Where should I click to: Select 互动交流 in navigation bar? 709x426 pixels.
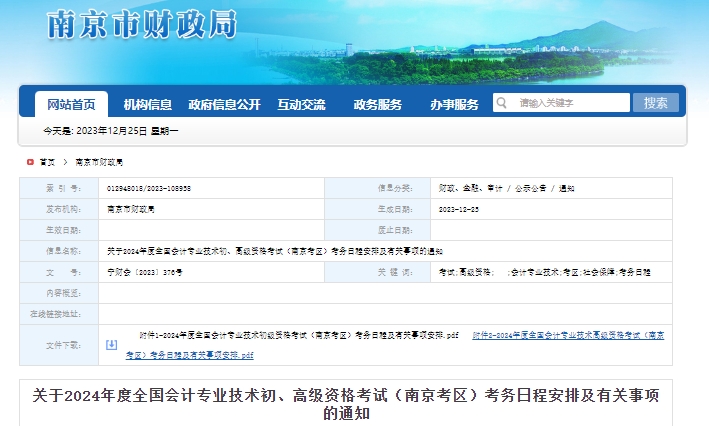(x=301, y=105)
